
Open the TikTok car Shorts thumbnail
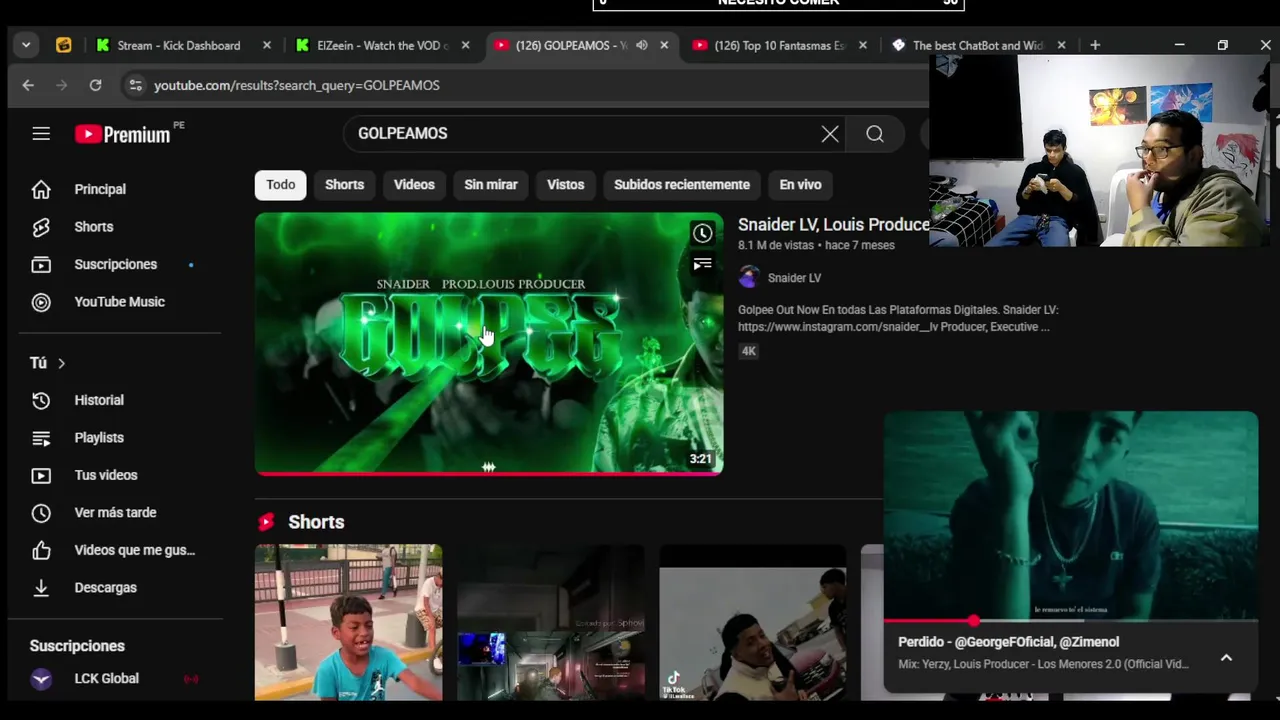753,622
